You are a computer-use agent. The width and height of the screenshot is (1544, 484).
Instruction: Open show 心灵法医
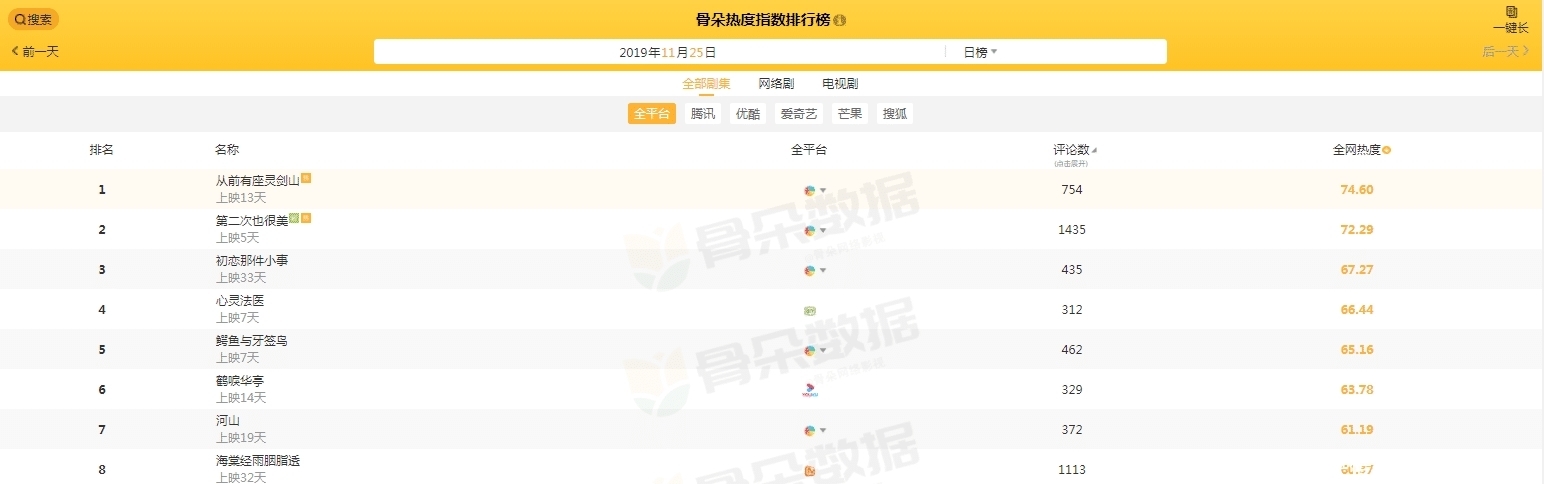[x=240, y=301]
